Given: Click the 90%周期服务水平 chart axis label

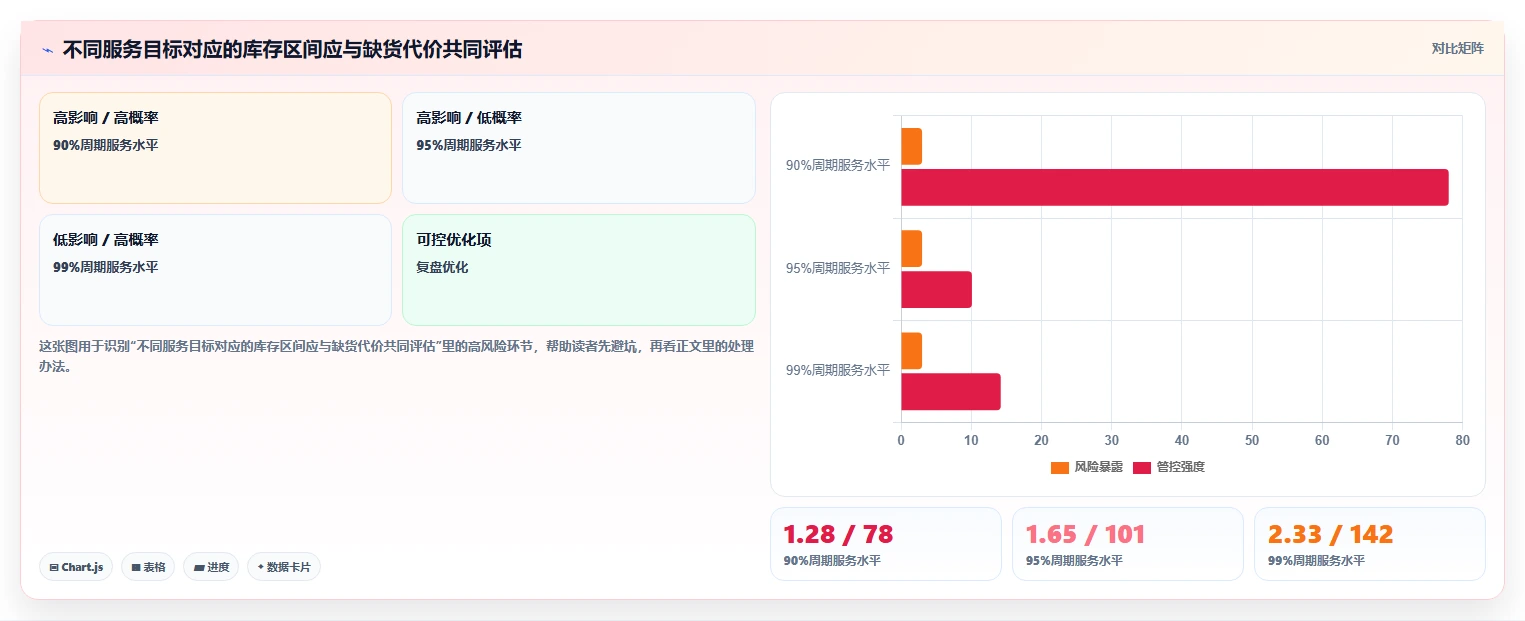Looking at the screenshot, I should click(837, 166).
